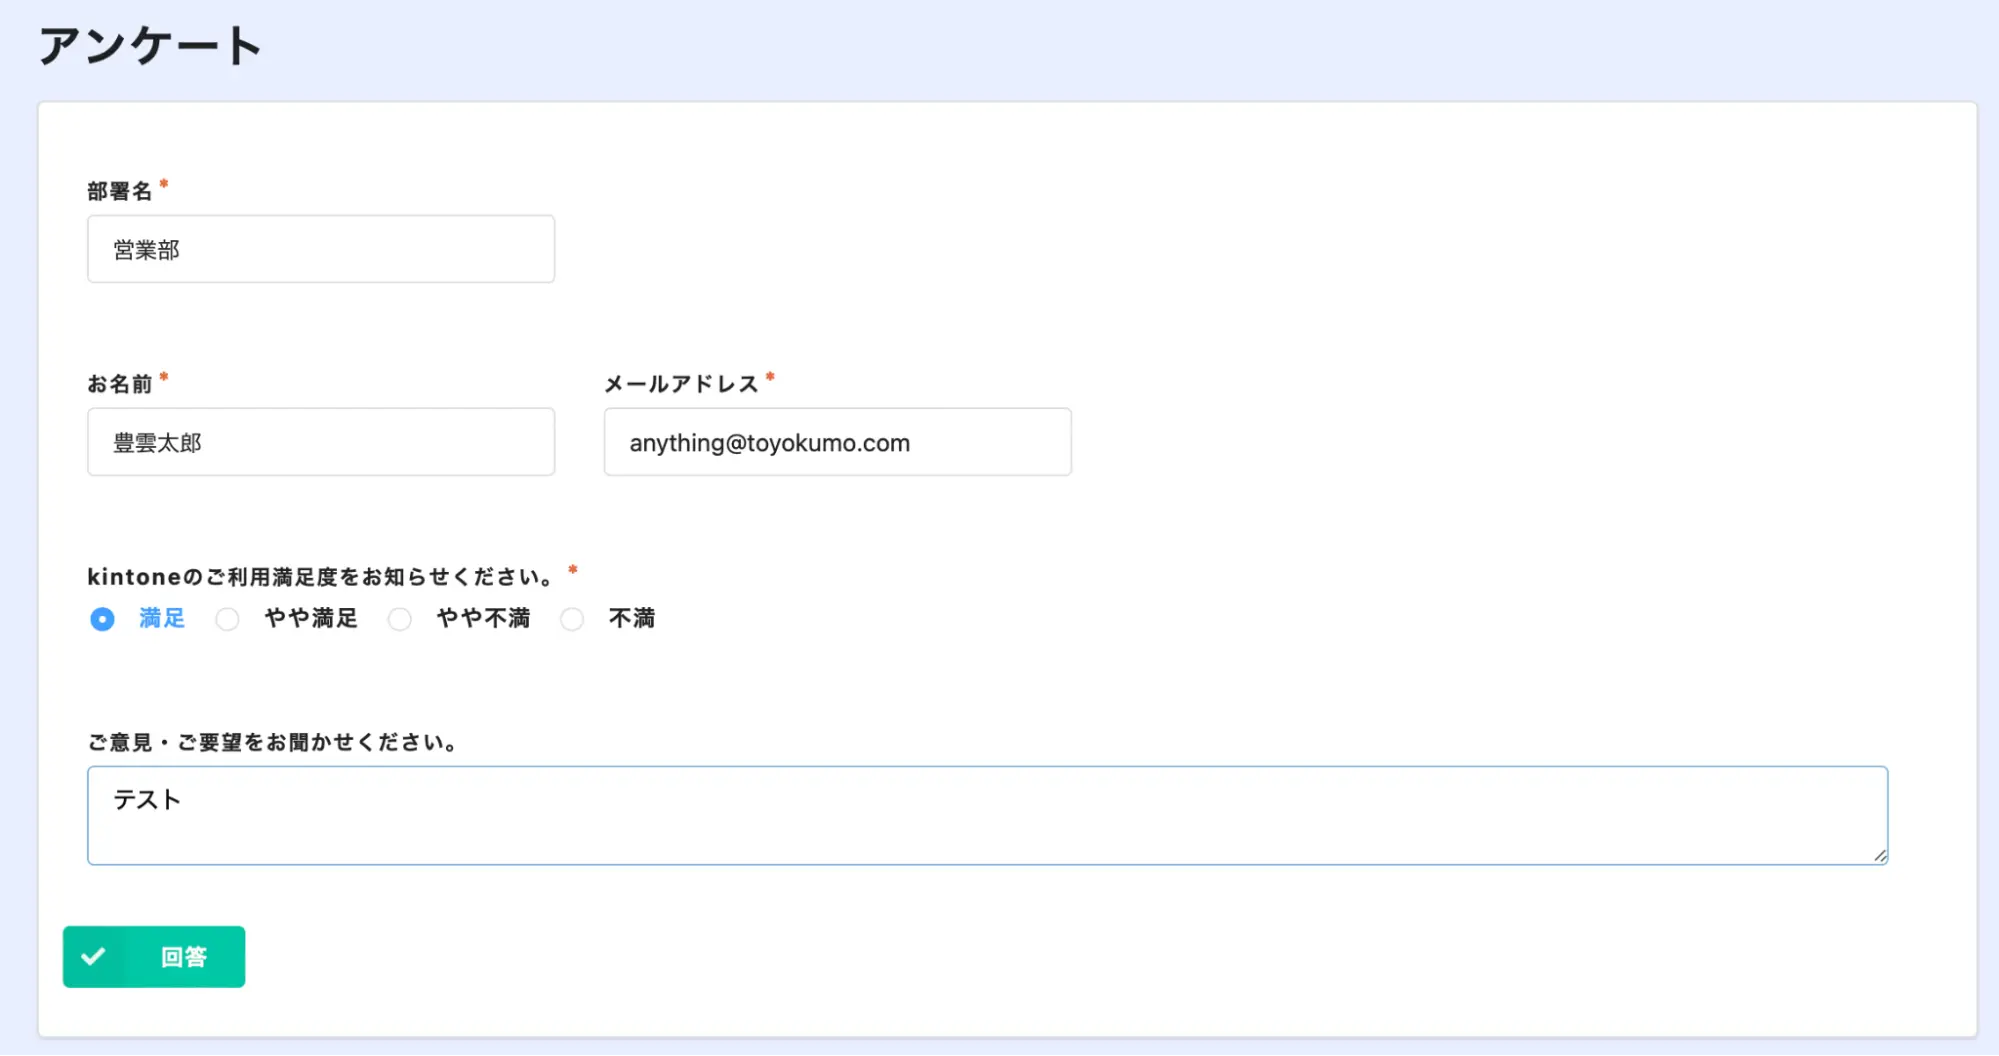1999x1056 pixels.
Task: Pick the やや不満 radio button
Action: (x=400, y=619)
